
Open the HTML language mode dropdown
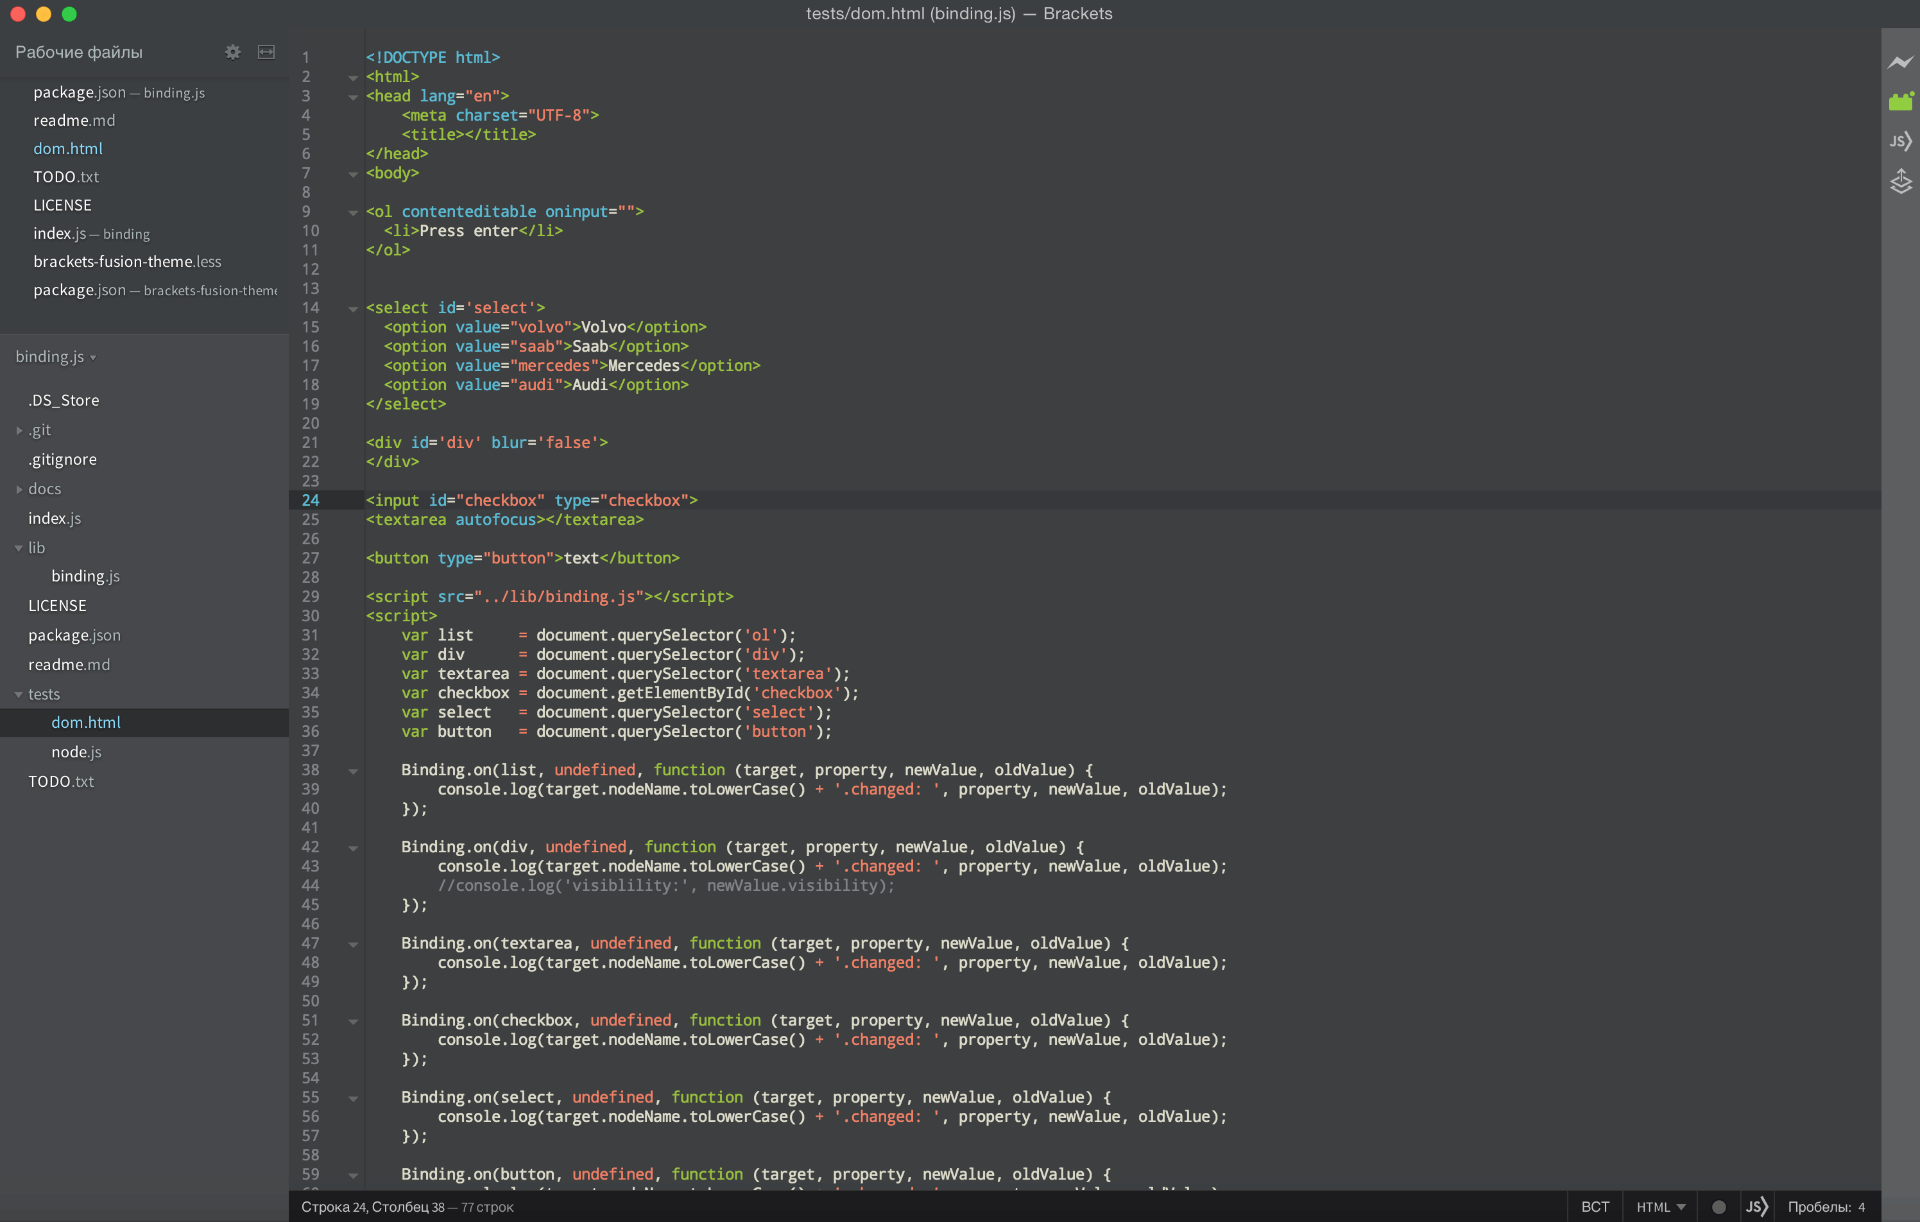point(1660,1207)
